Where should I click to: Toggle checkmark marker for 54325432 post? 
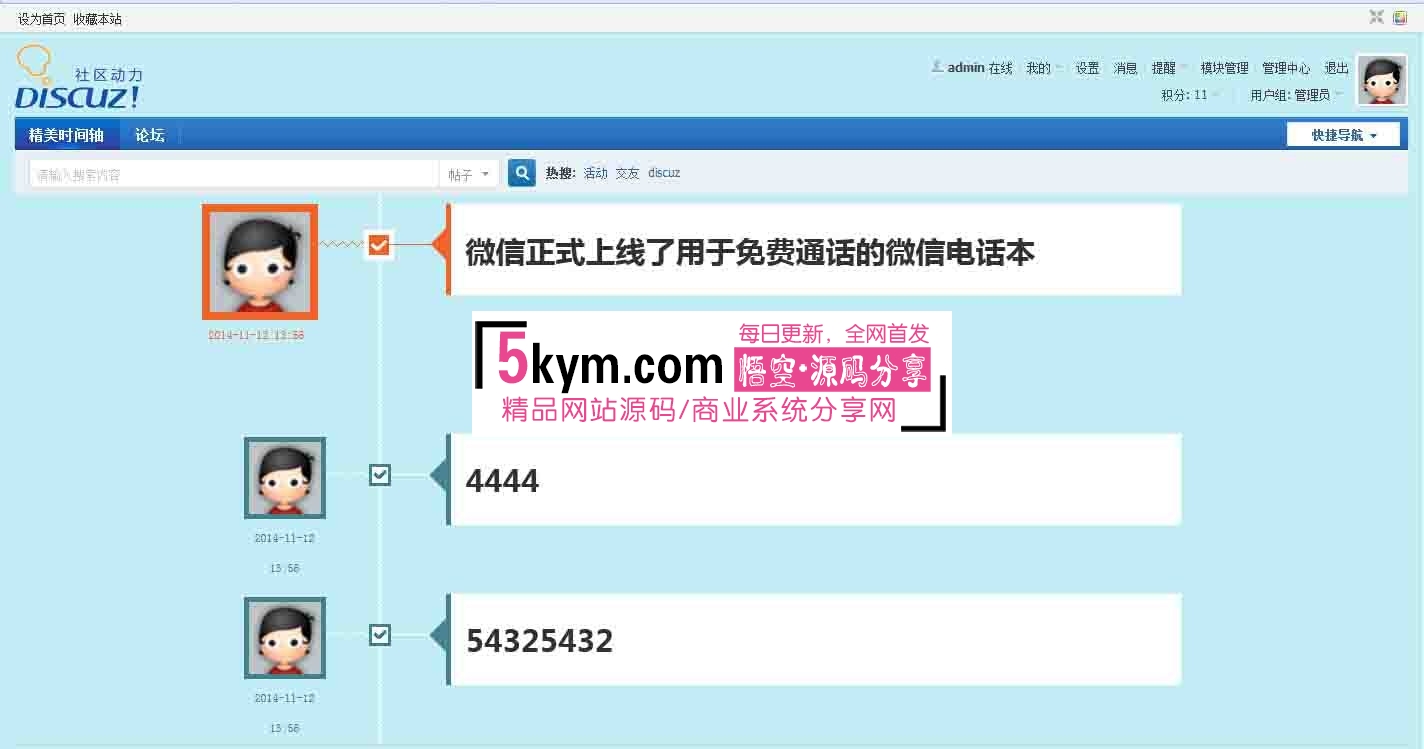(380, 635)
